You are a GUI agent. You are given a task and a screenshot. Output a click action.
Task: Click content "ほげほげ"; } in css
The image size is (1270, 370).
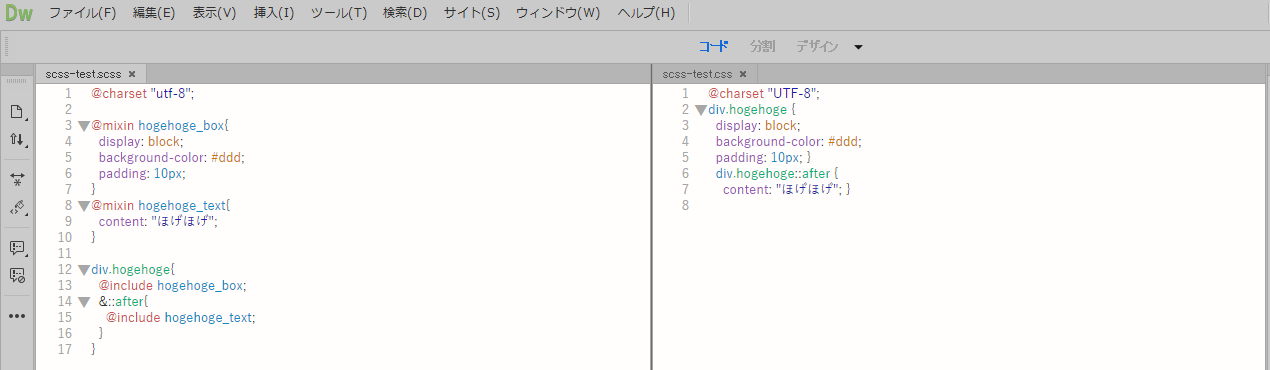786,189
